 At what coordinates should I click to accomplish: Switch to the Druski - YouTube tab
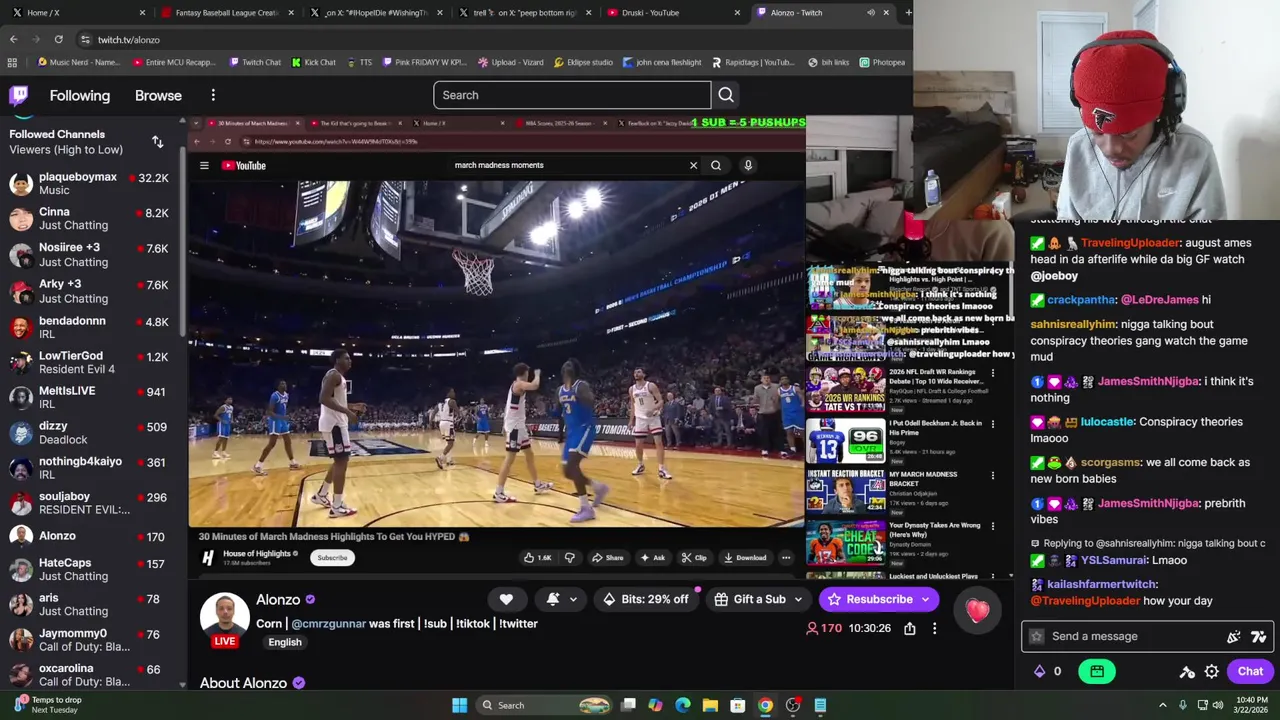pyautogui.click(x=676, y=13)
